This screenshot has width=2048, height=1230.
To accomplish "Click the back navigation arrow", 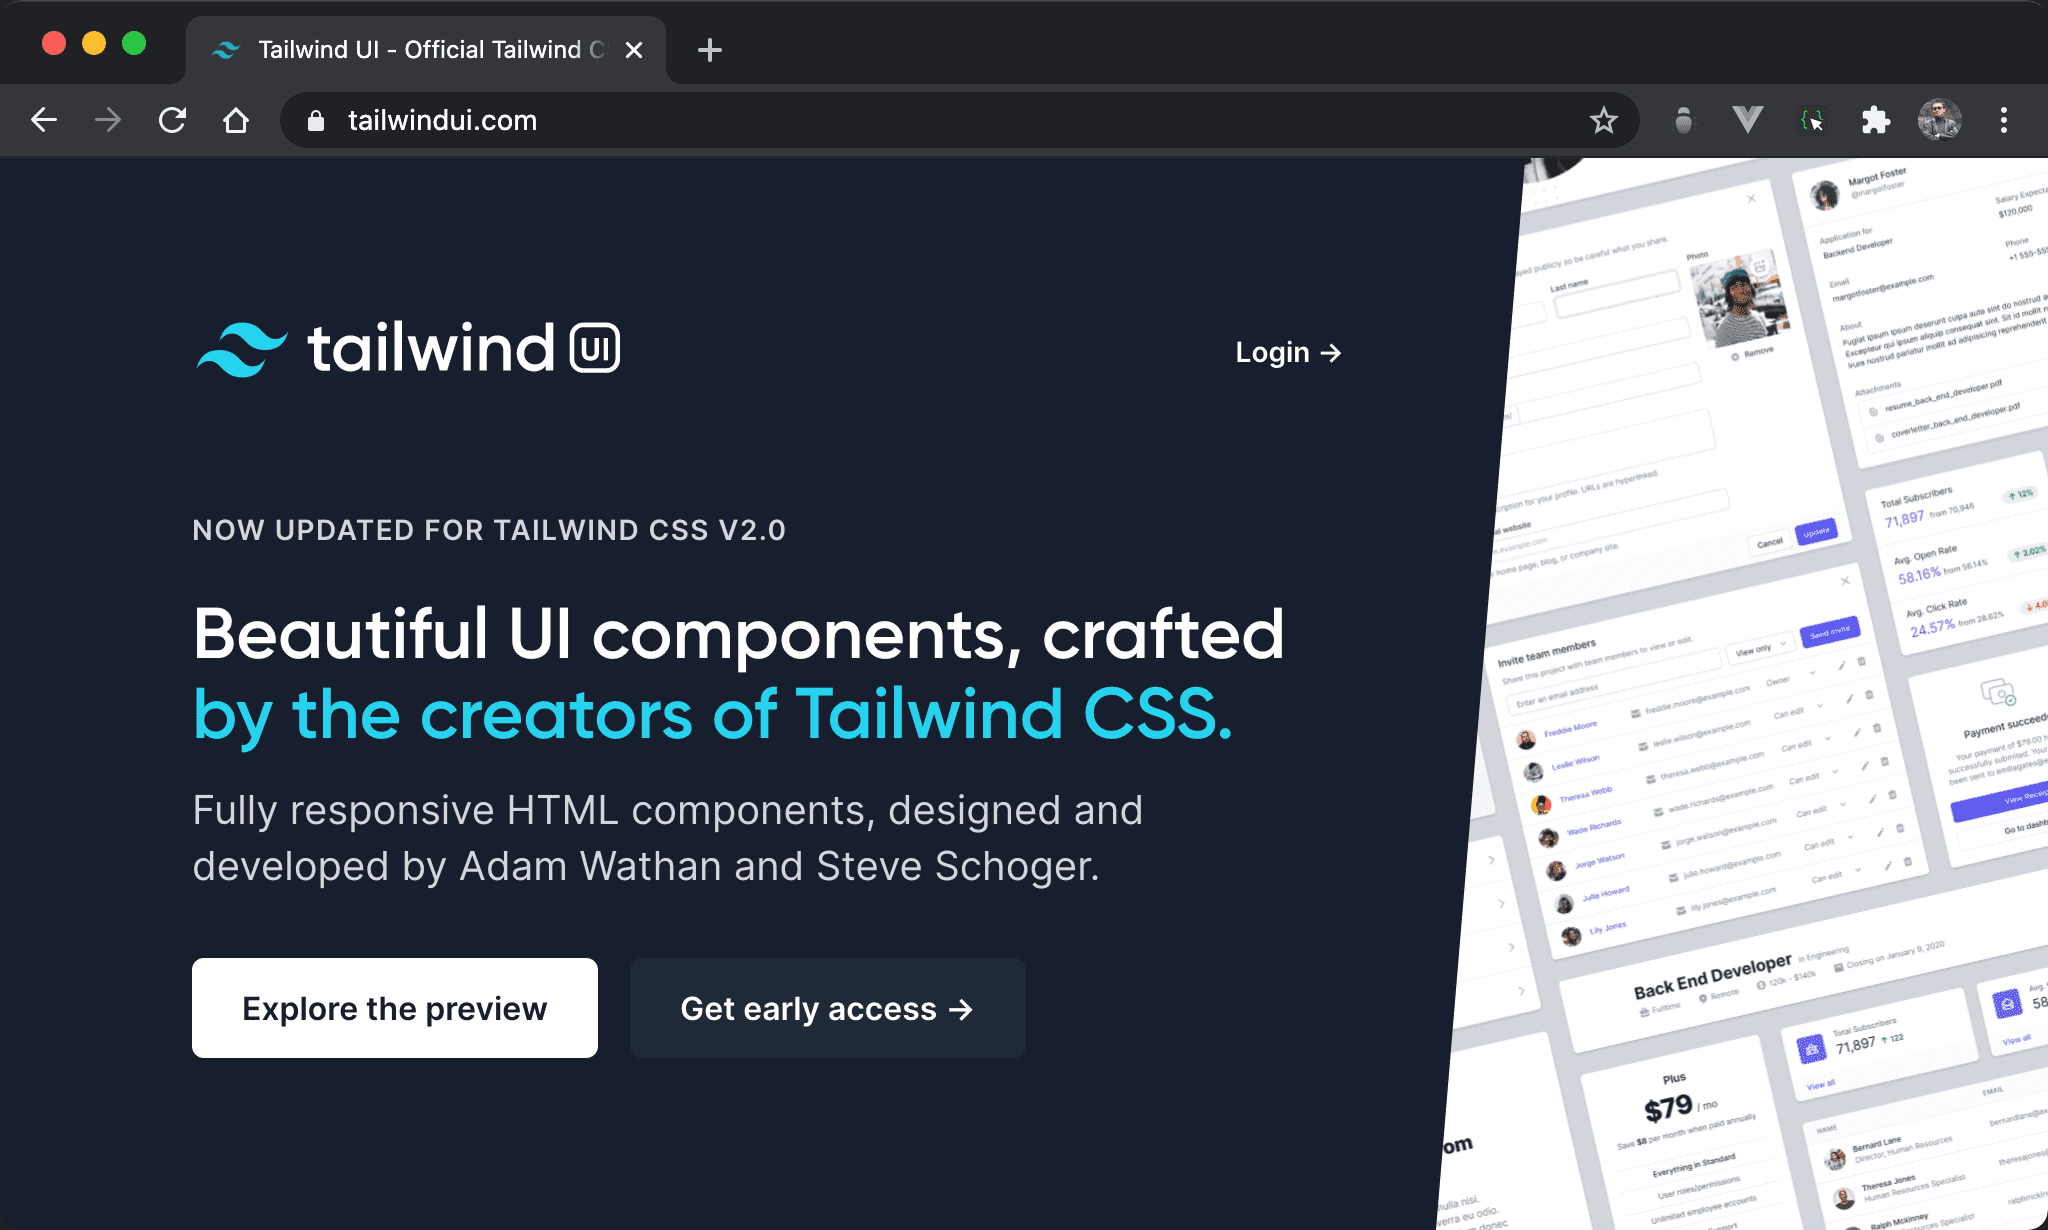I will click(x=41, y=120).
